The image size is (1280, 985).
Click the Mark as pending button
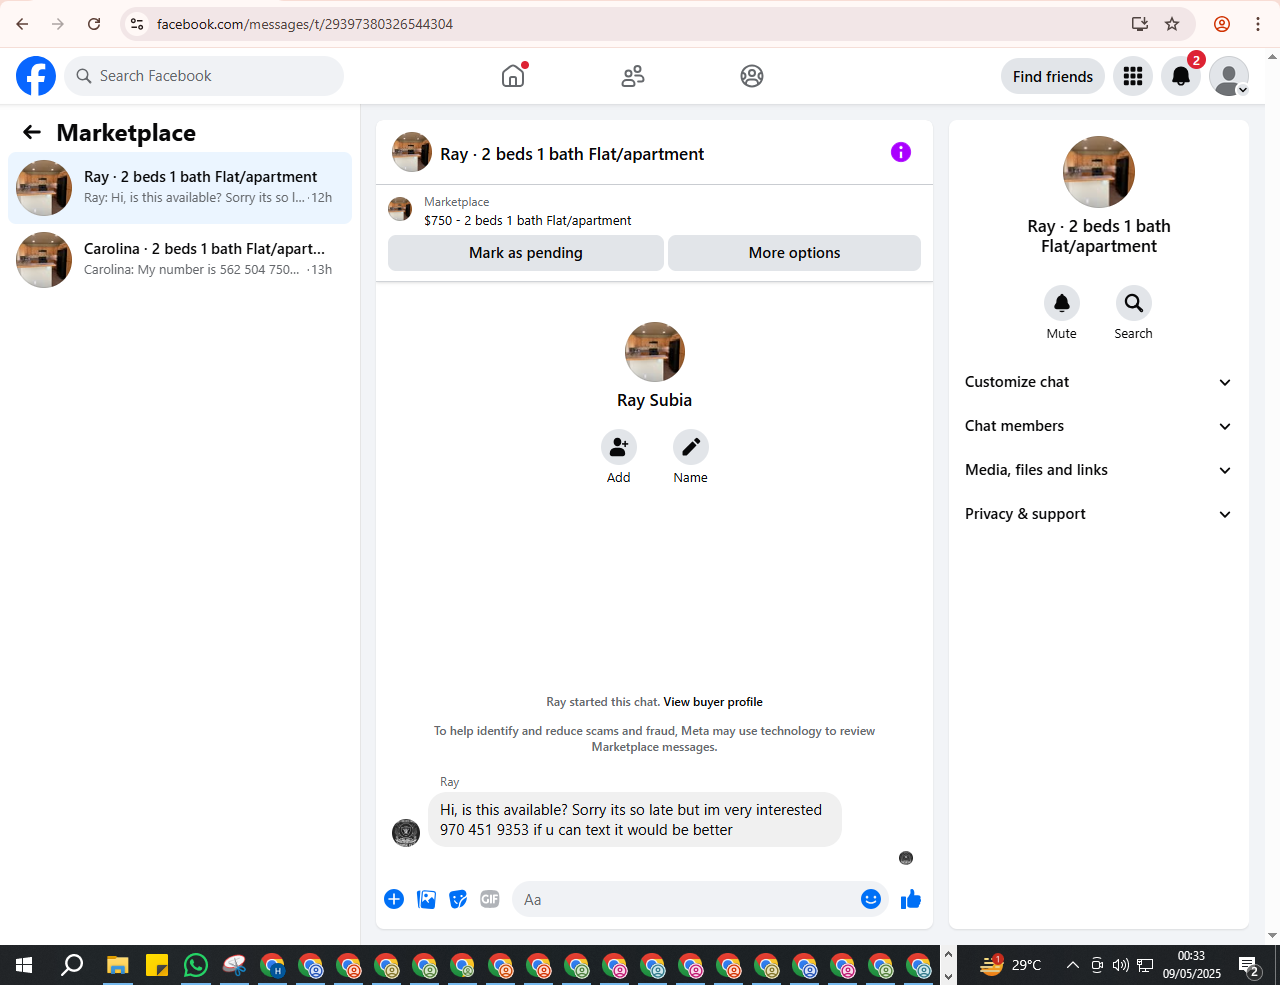click(x=526, y=253)
